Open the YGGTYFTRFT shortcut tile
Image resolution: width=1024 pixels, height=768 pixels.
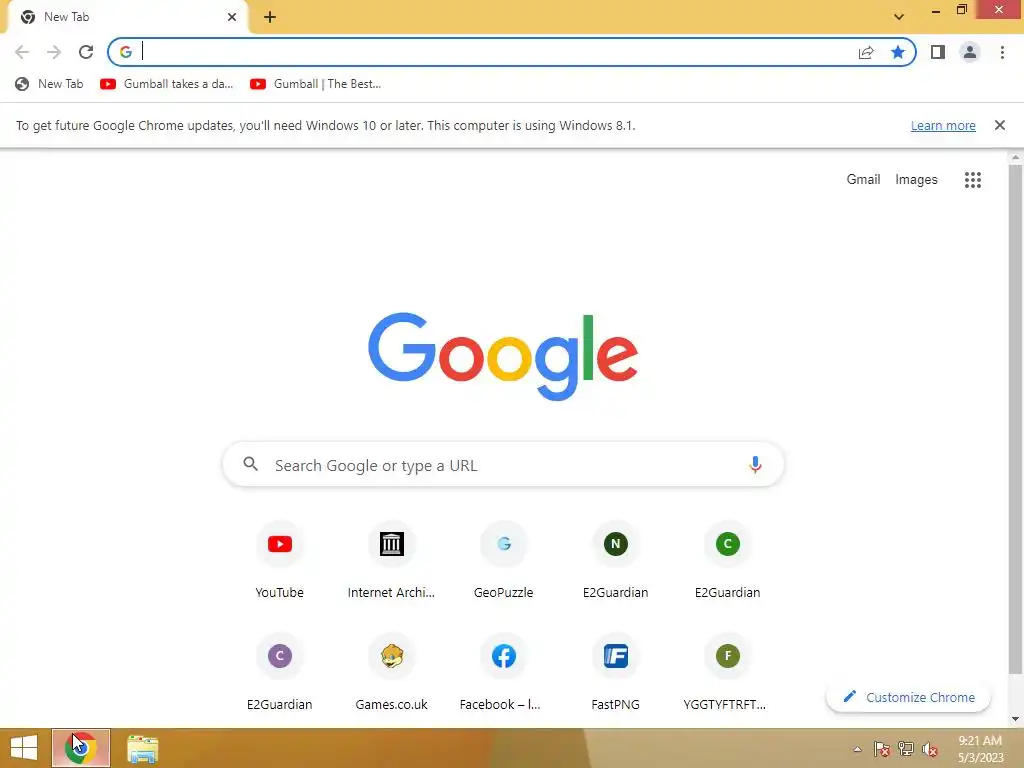coord(728,673)
